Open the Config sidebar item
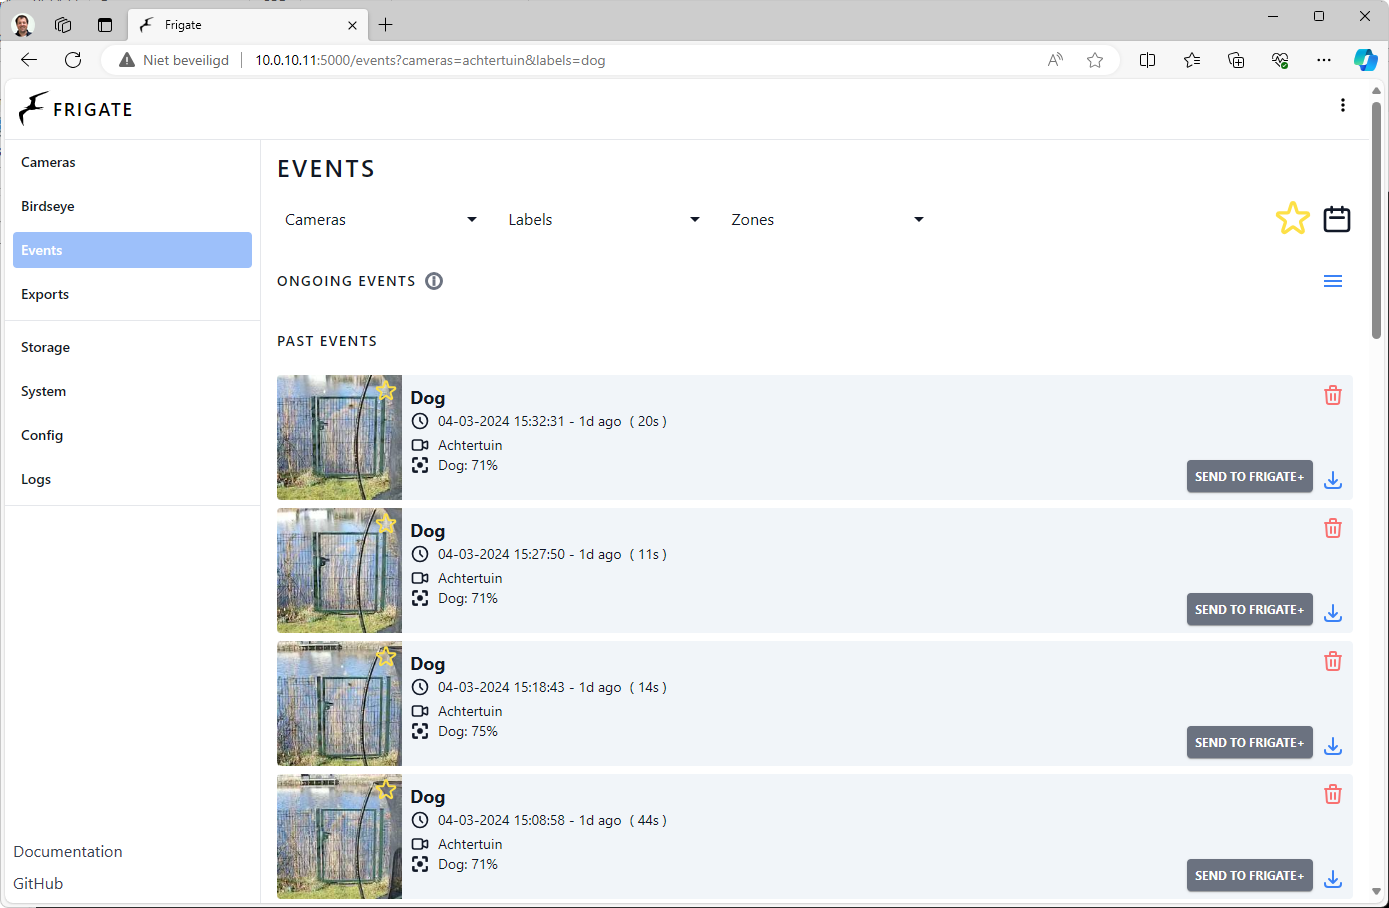Viewport: 1389px width, 908px height. (x=42, y=436)
